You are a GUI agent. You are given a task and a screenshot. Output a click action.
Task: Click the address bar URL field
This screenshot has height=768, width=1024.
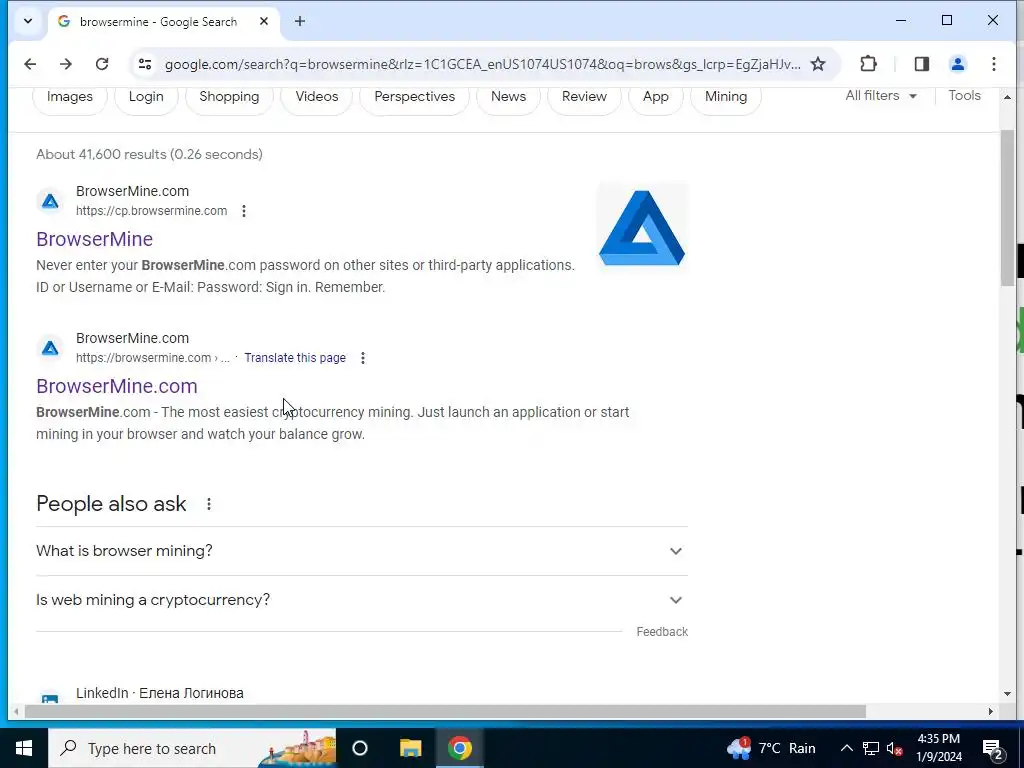click(483, 64)
